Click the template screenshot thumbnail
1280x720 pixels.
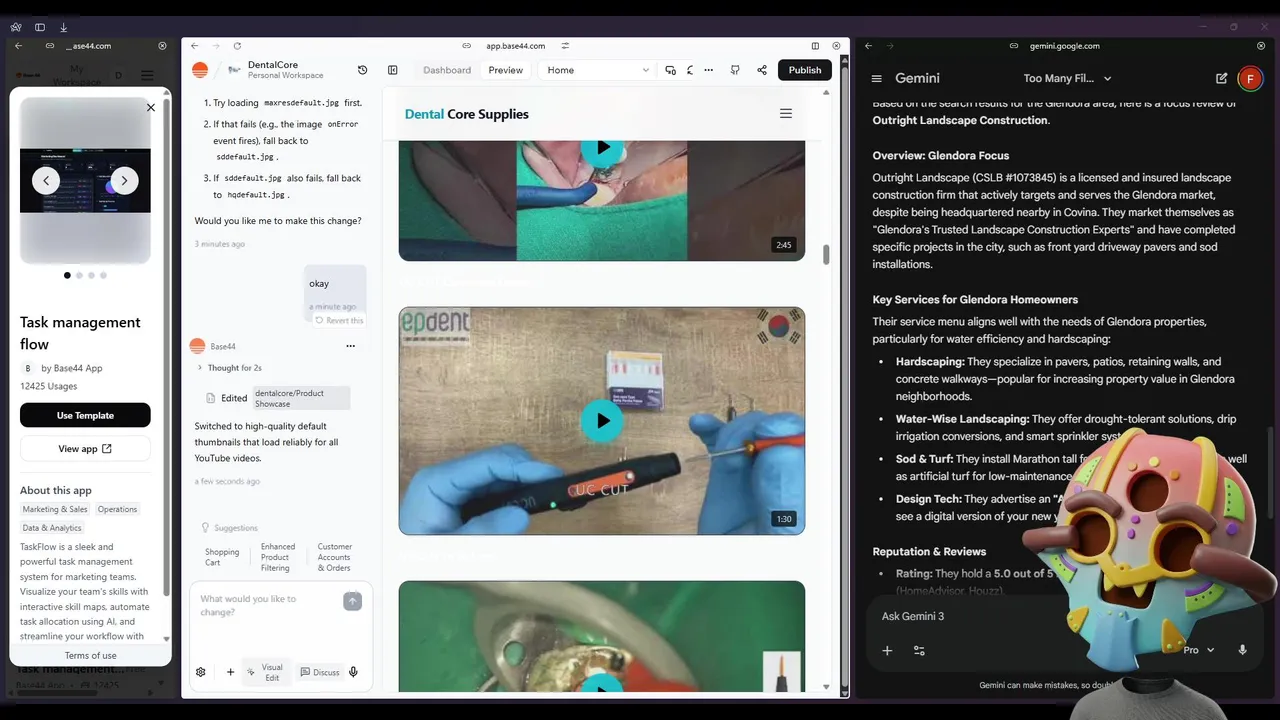tap(85, 180)
